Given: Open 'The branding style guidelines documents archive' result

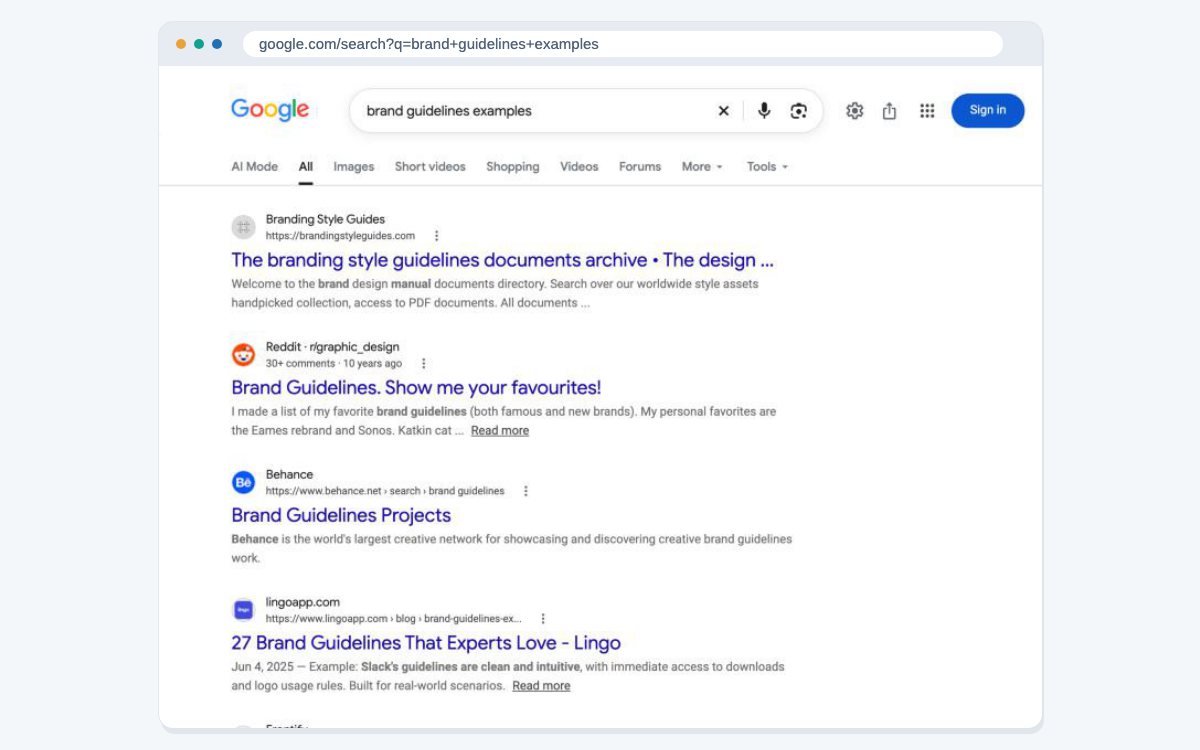Looking at the screenshot, I should [502, 260].
